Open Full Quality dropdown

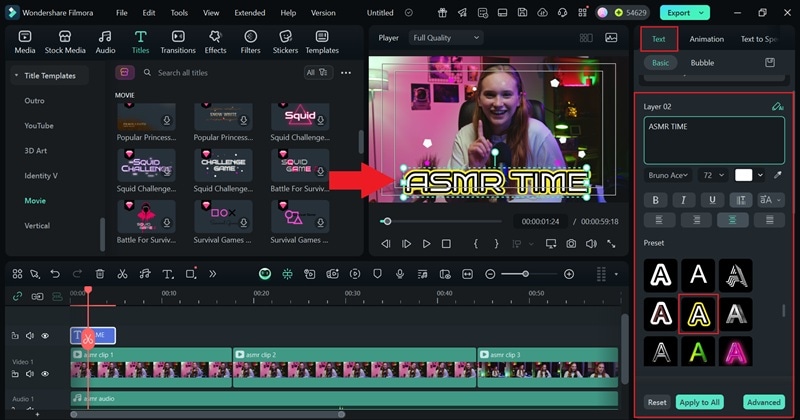[446, 38]
